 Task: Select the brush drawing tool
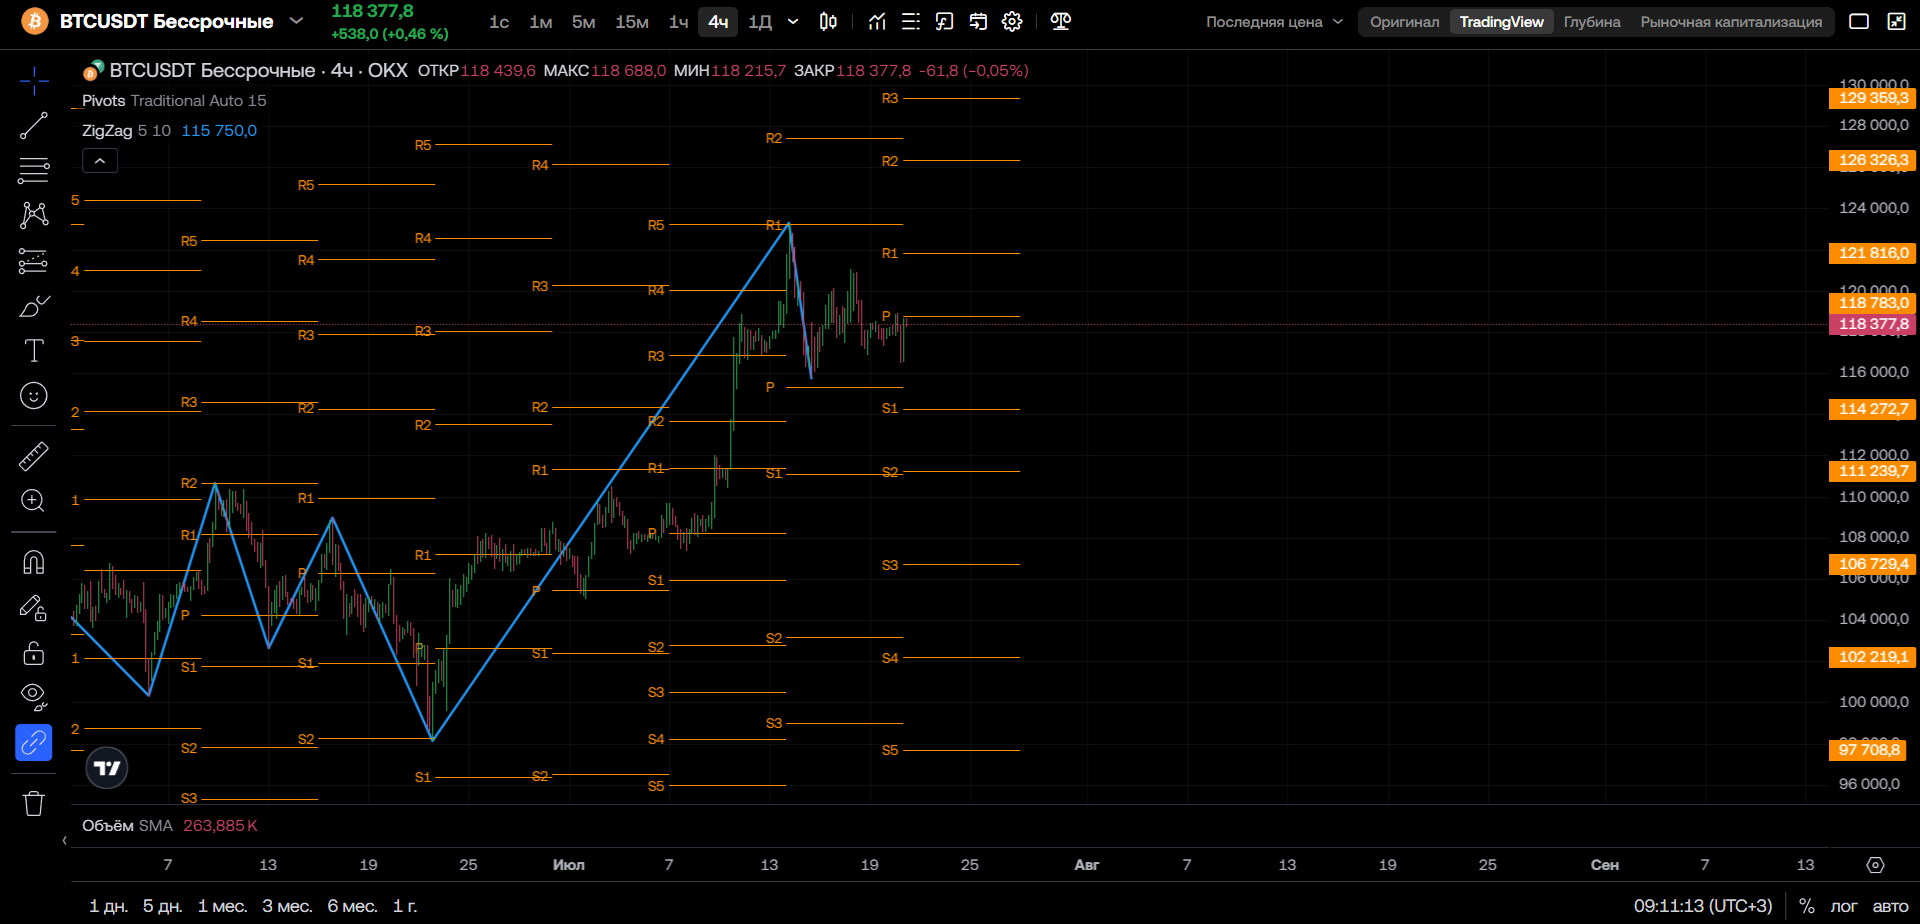pos(34,306)
